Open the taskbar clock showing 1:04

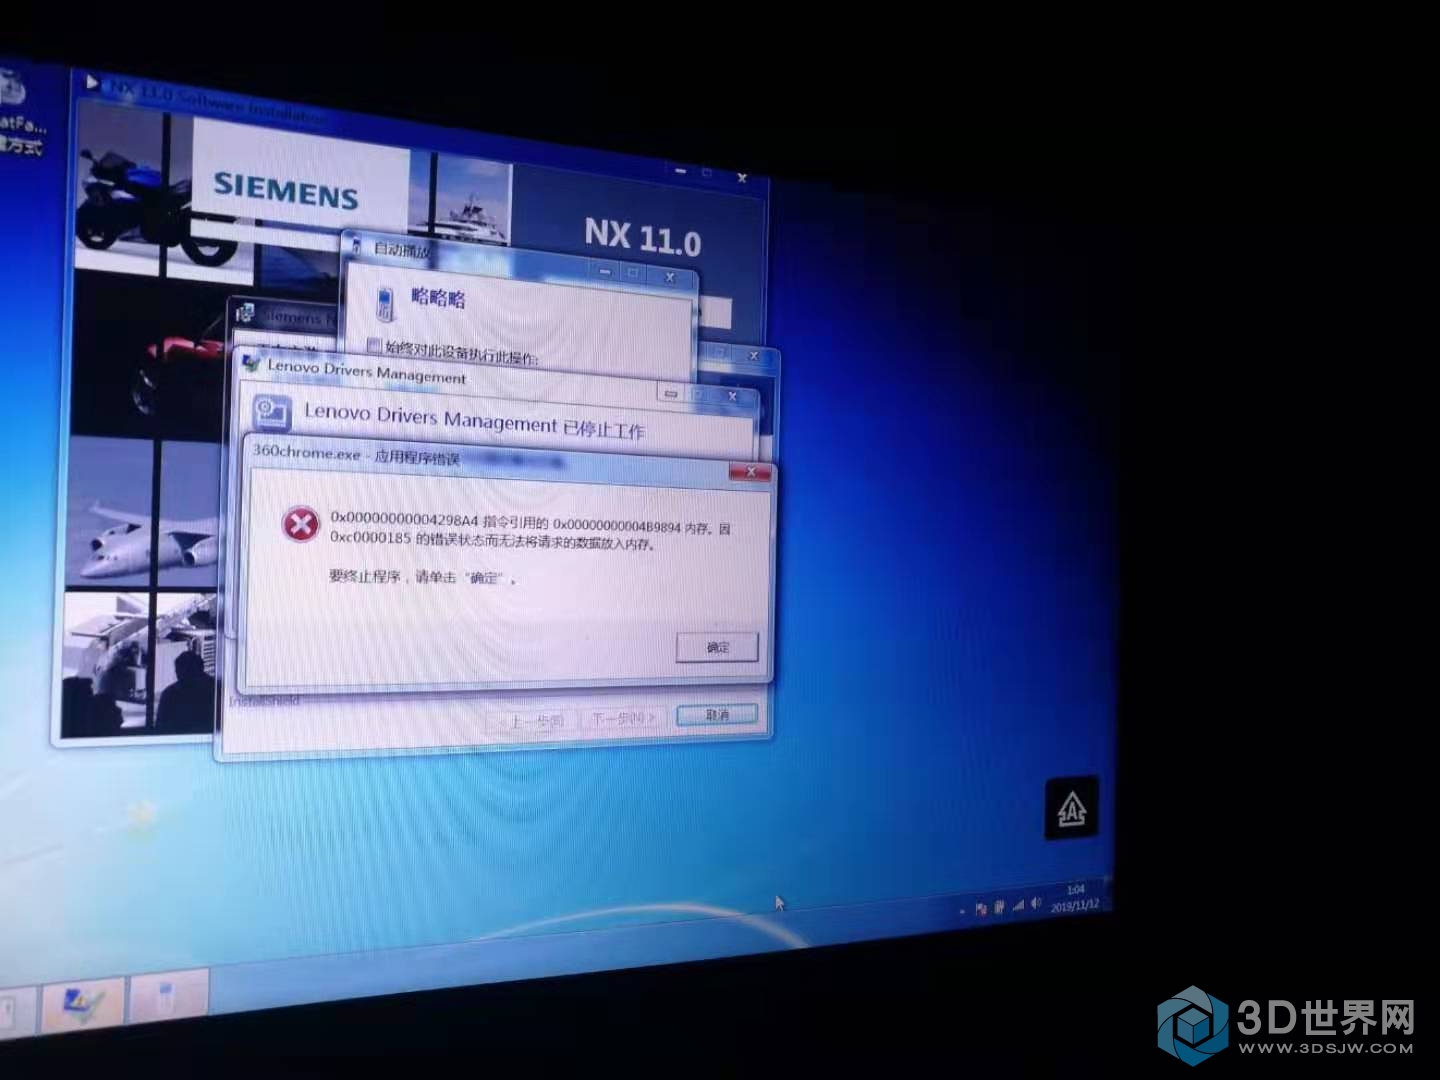coord(1075,897)
